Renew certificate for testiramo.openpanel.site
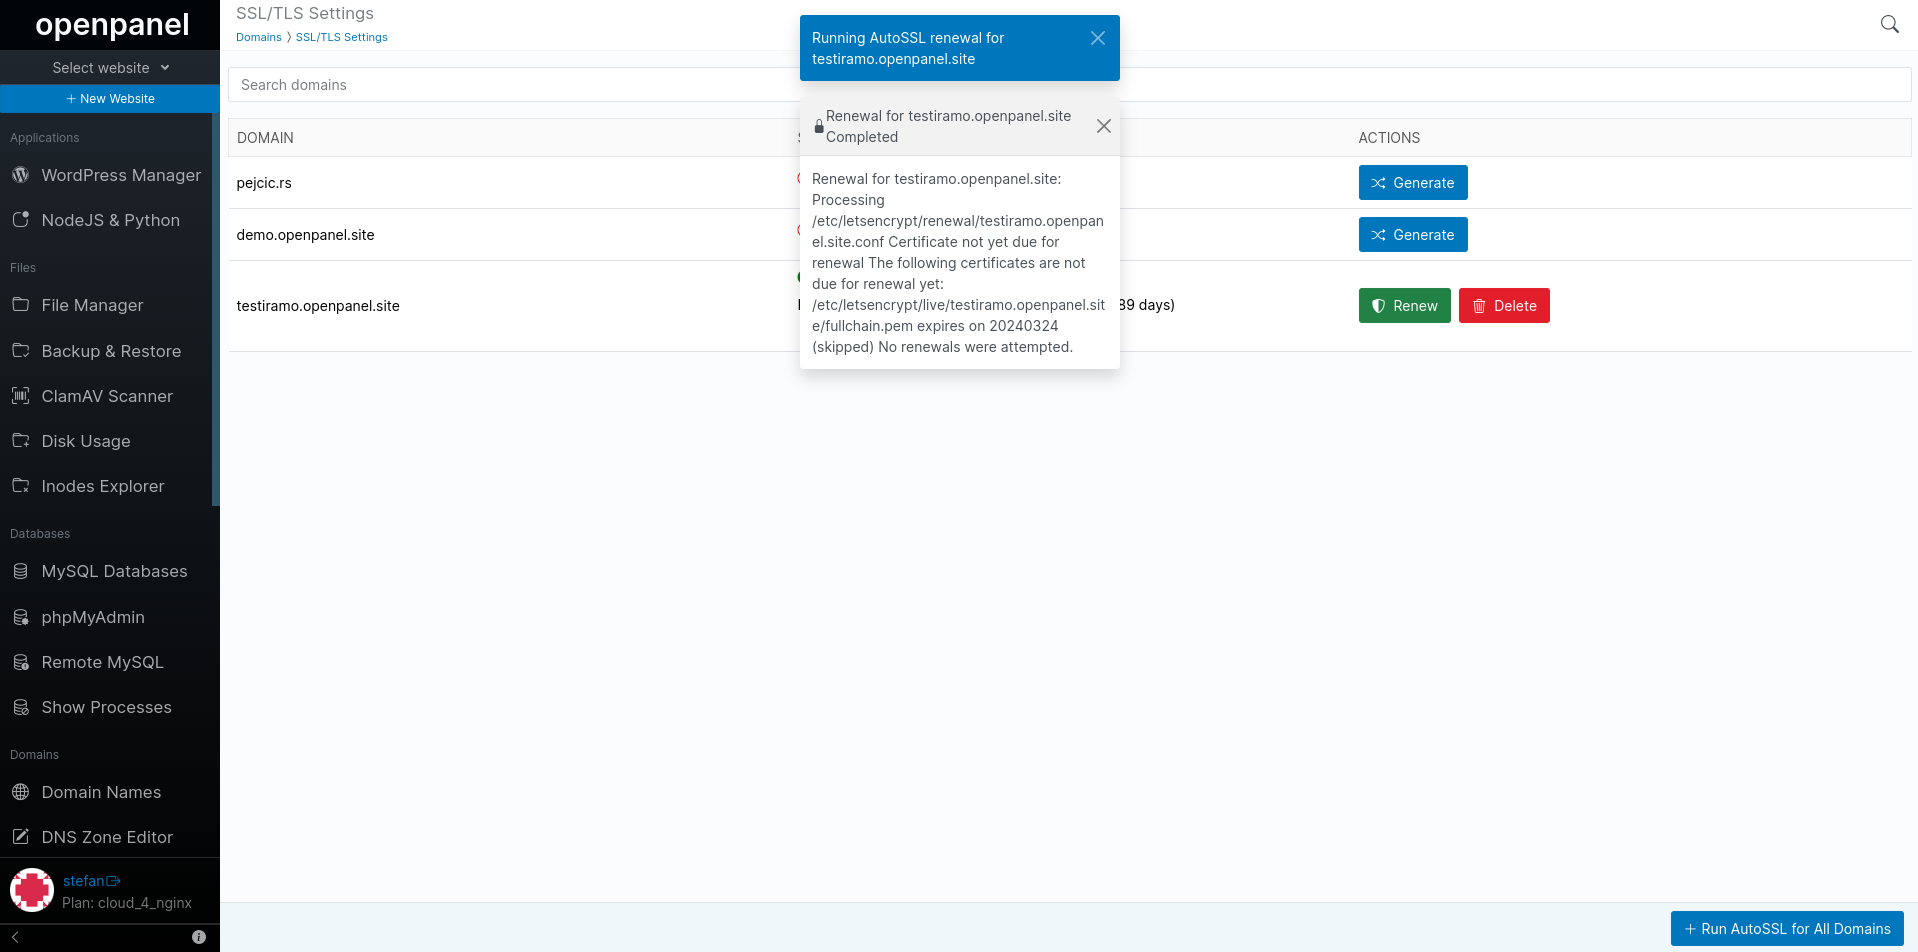The width and height of the screenshot is (1918, 952). [x=1404, y=306]
